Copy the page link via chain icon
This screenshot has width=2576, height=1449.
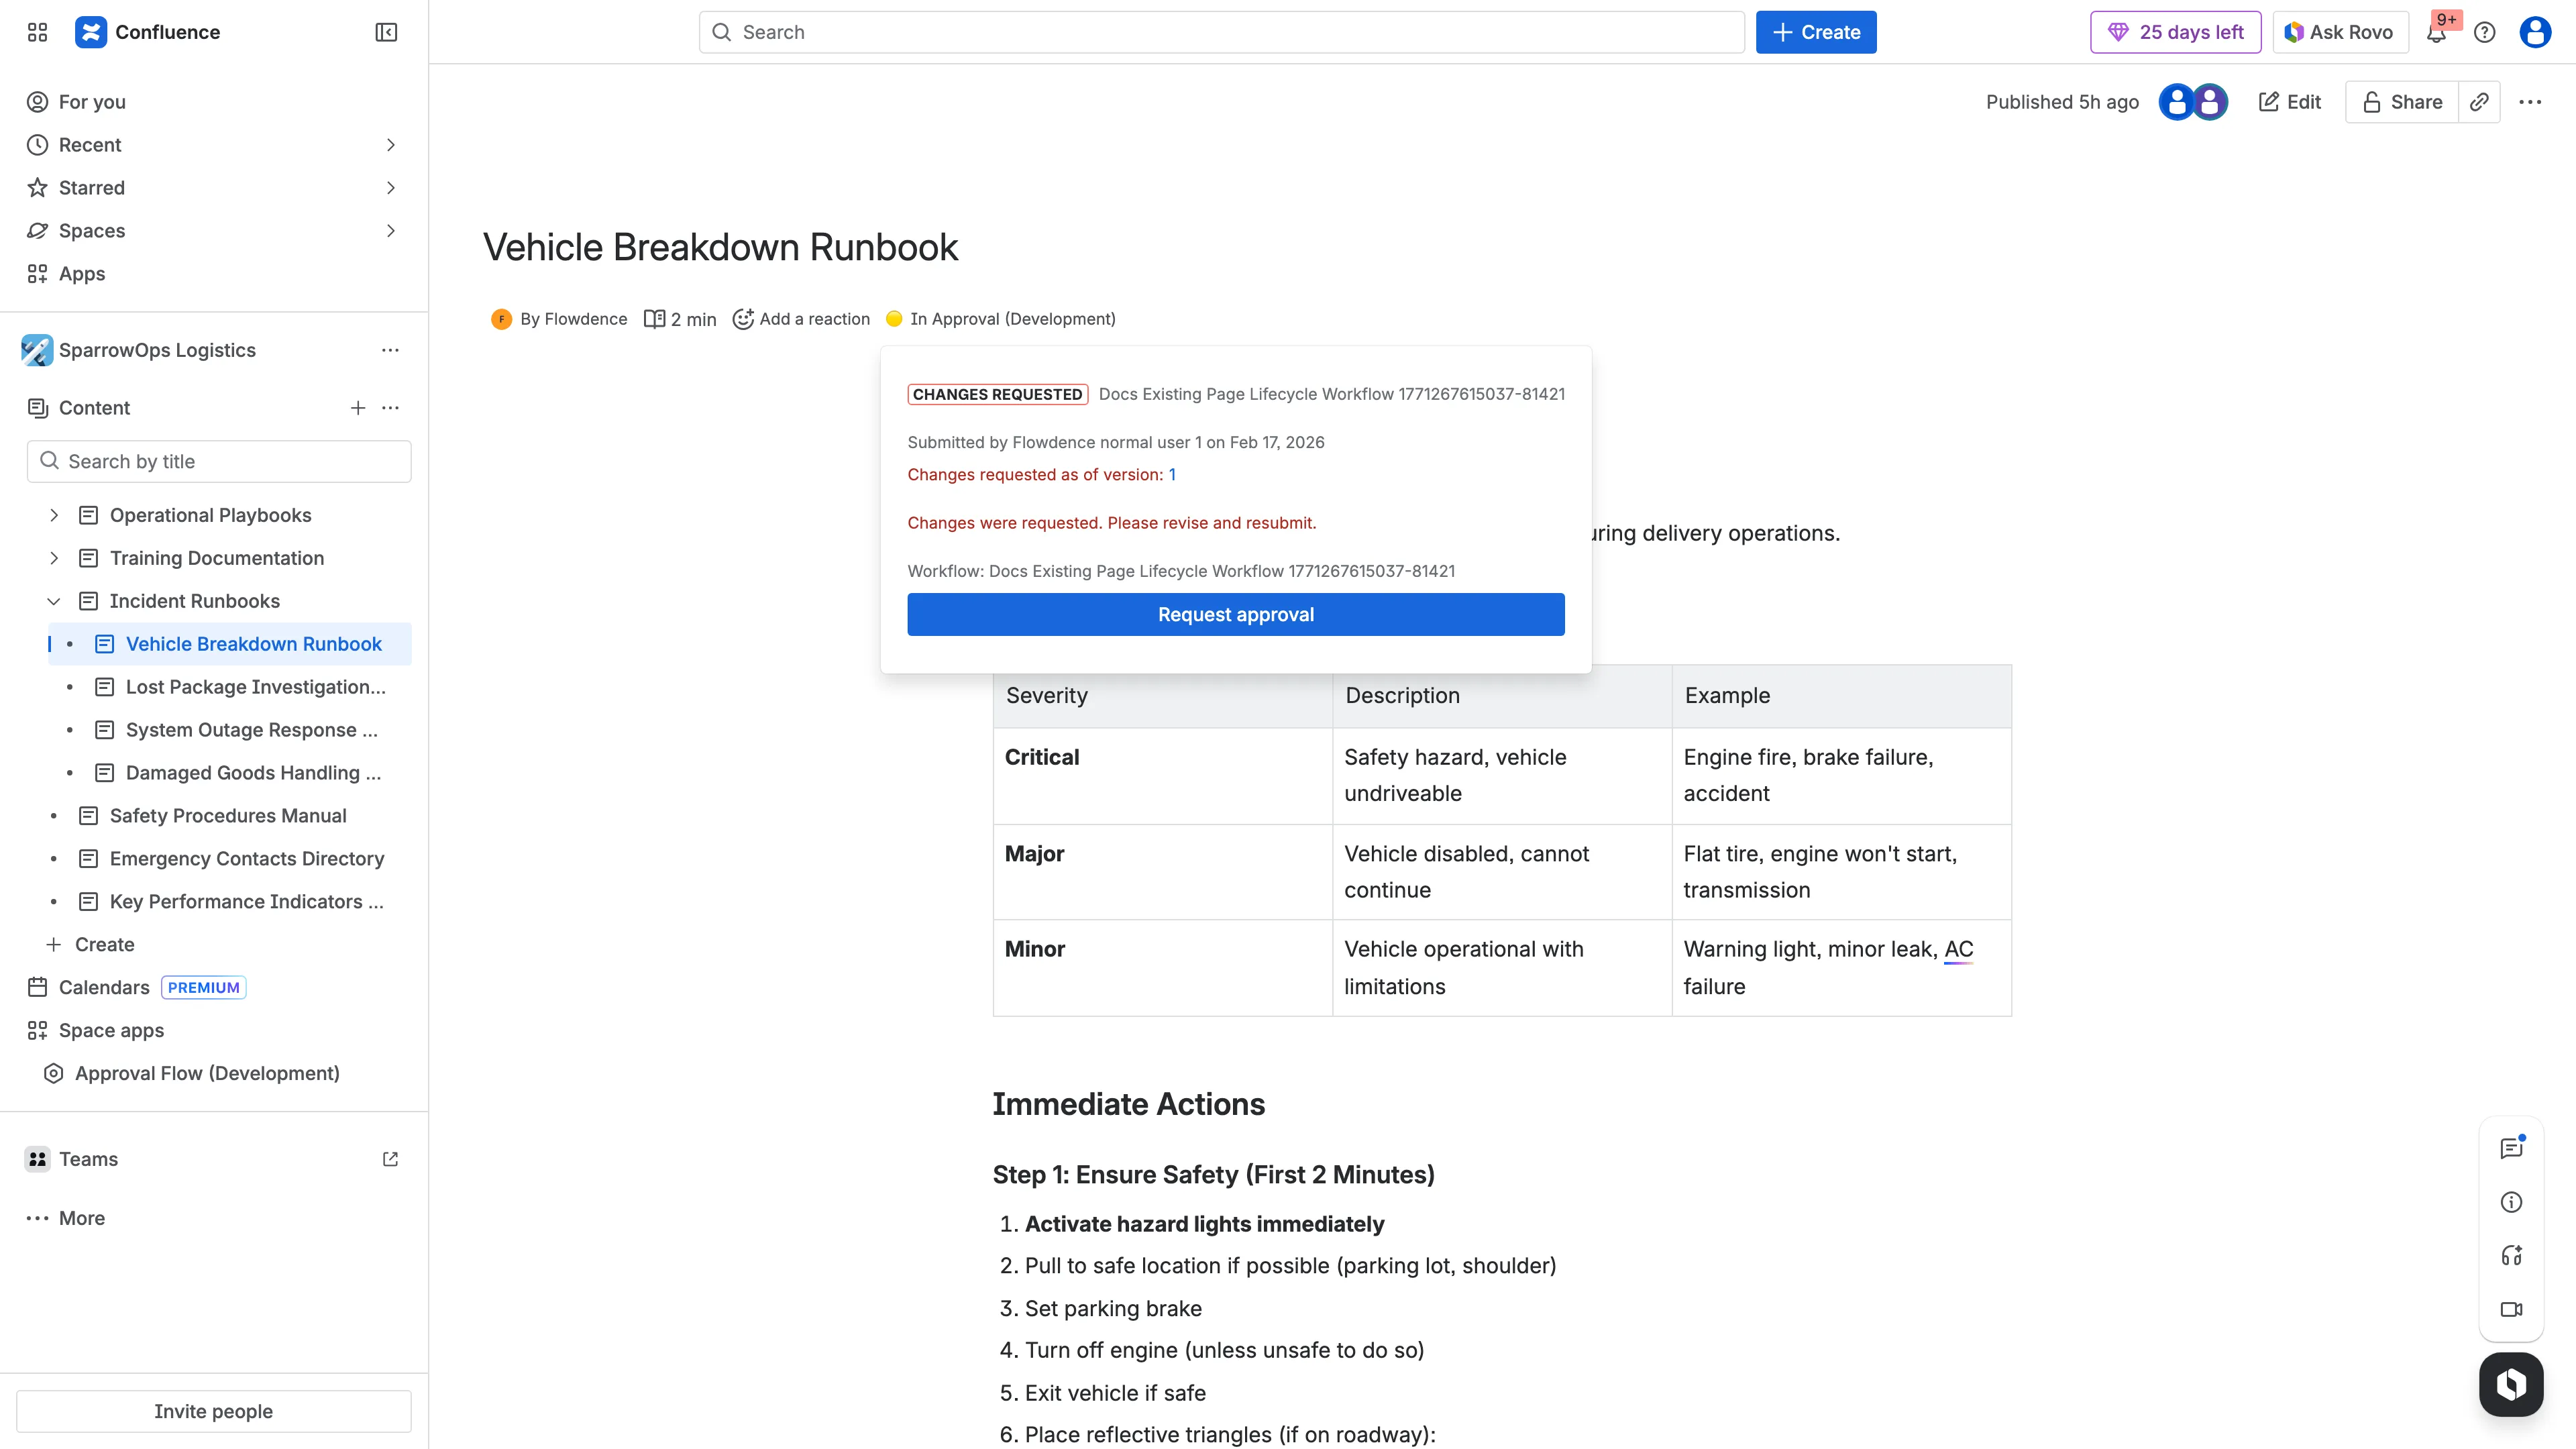click(x=2480, y=102)
